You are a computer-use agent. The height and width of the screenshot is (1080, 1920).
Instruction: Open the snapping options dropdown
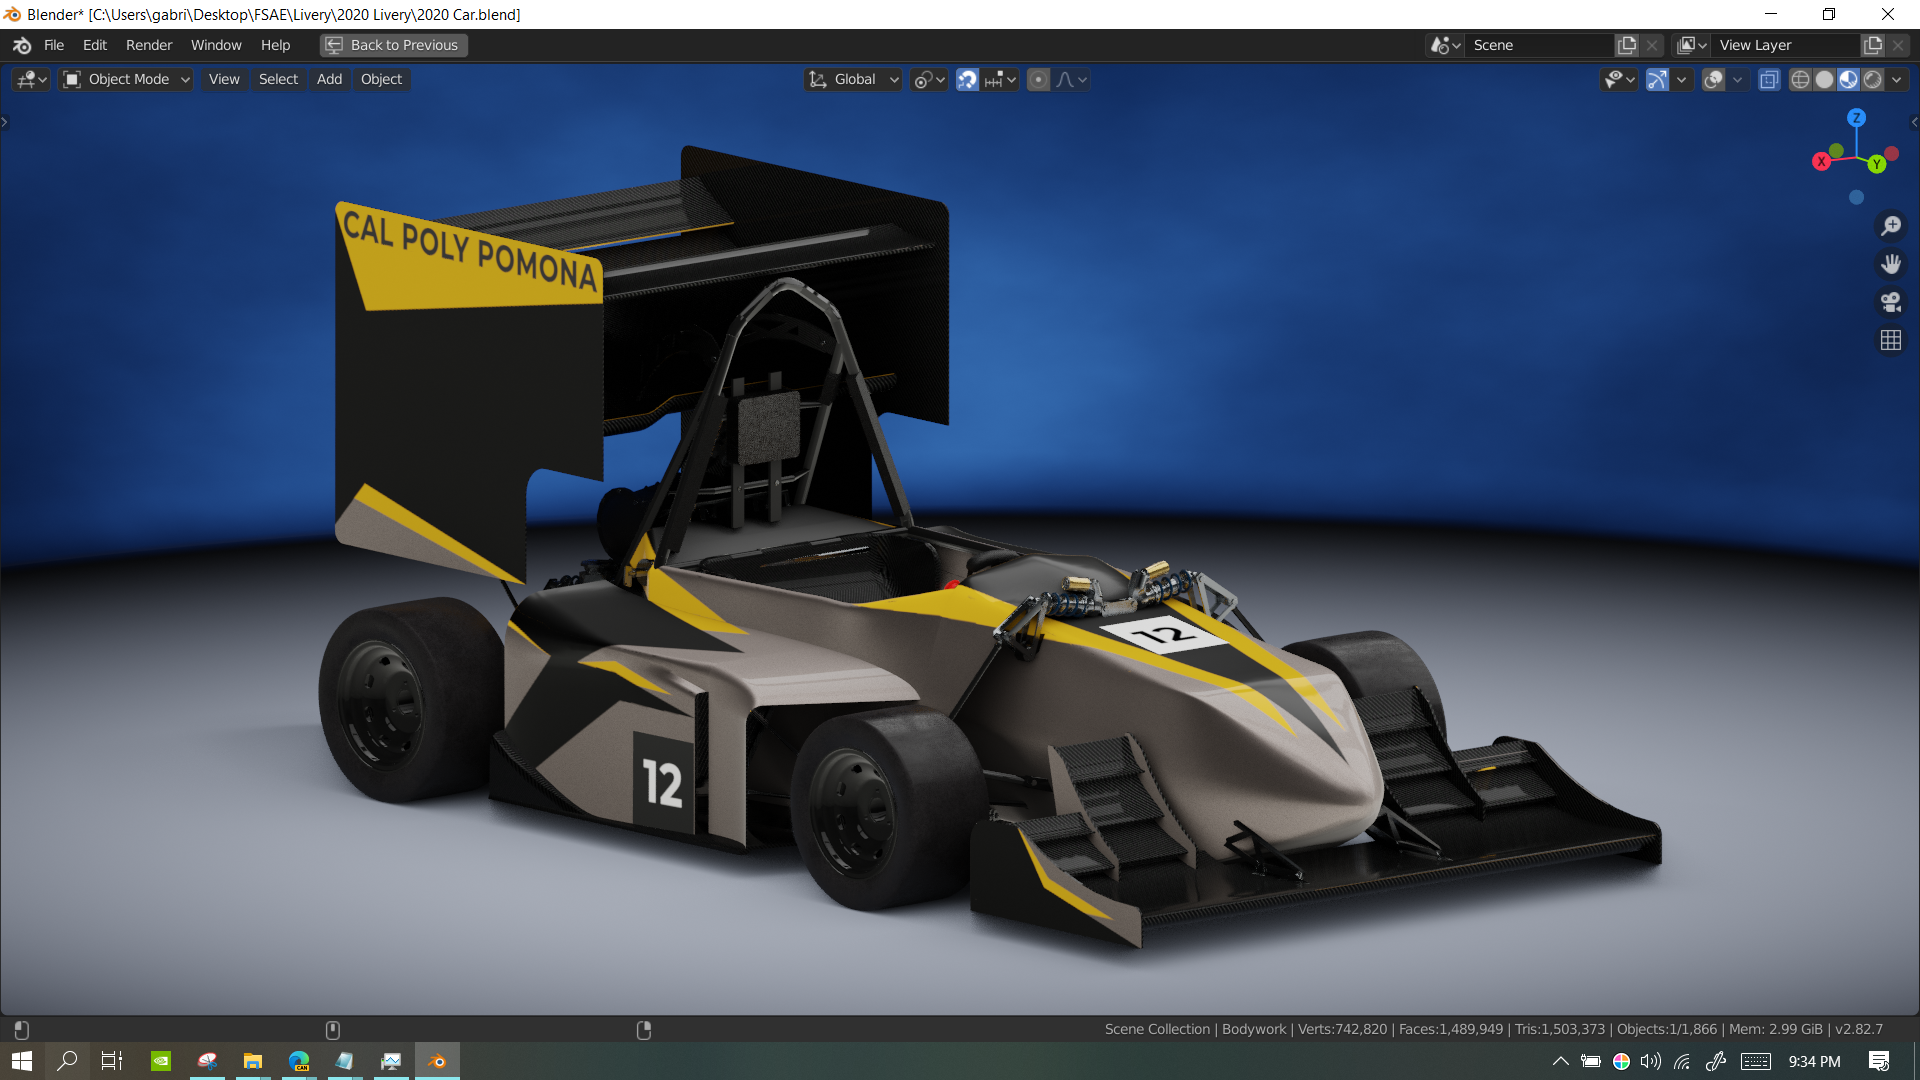[1000, 79]
